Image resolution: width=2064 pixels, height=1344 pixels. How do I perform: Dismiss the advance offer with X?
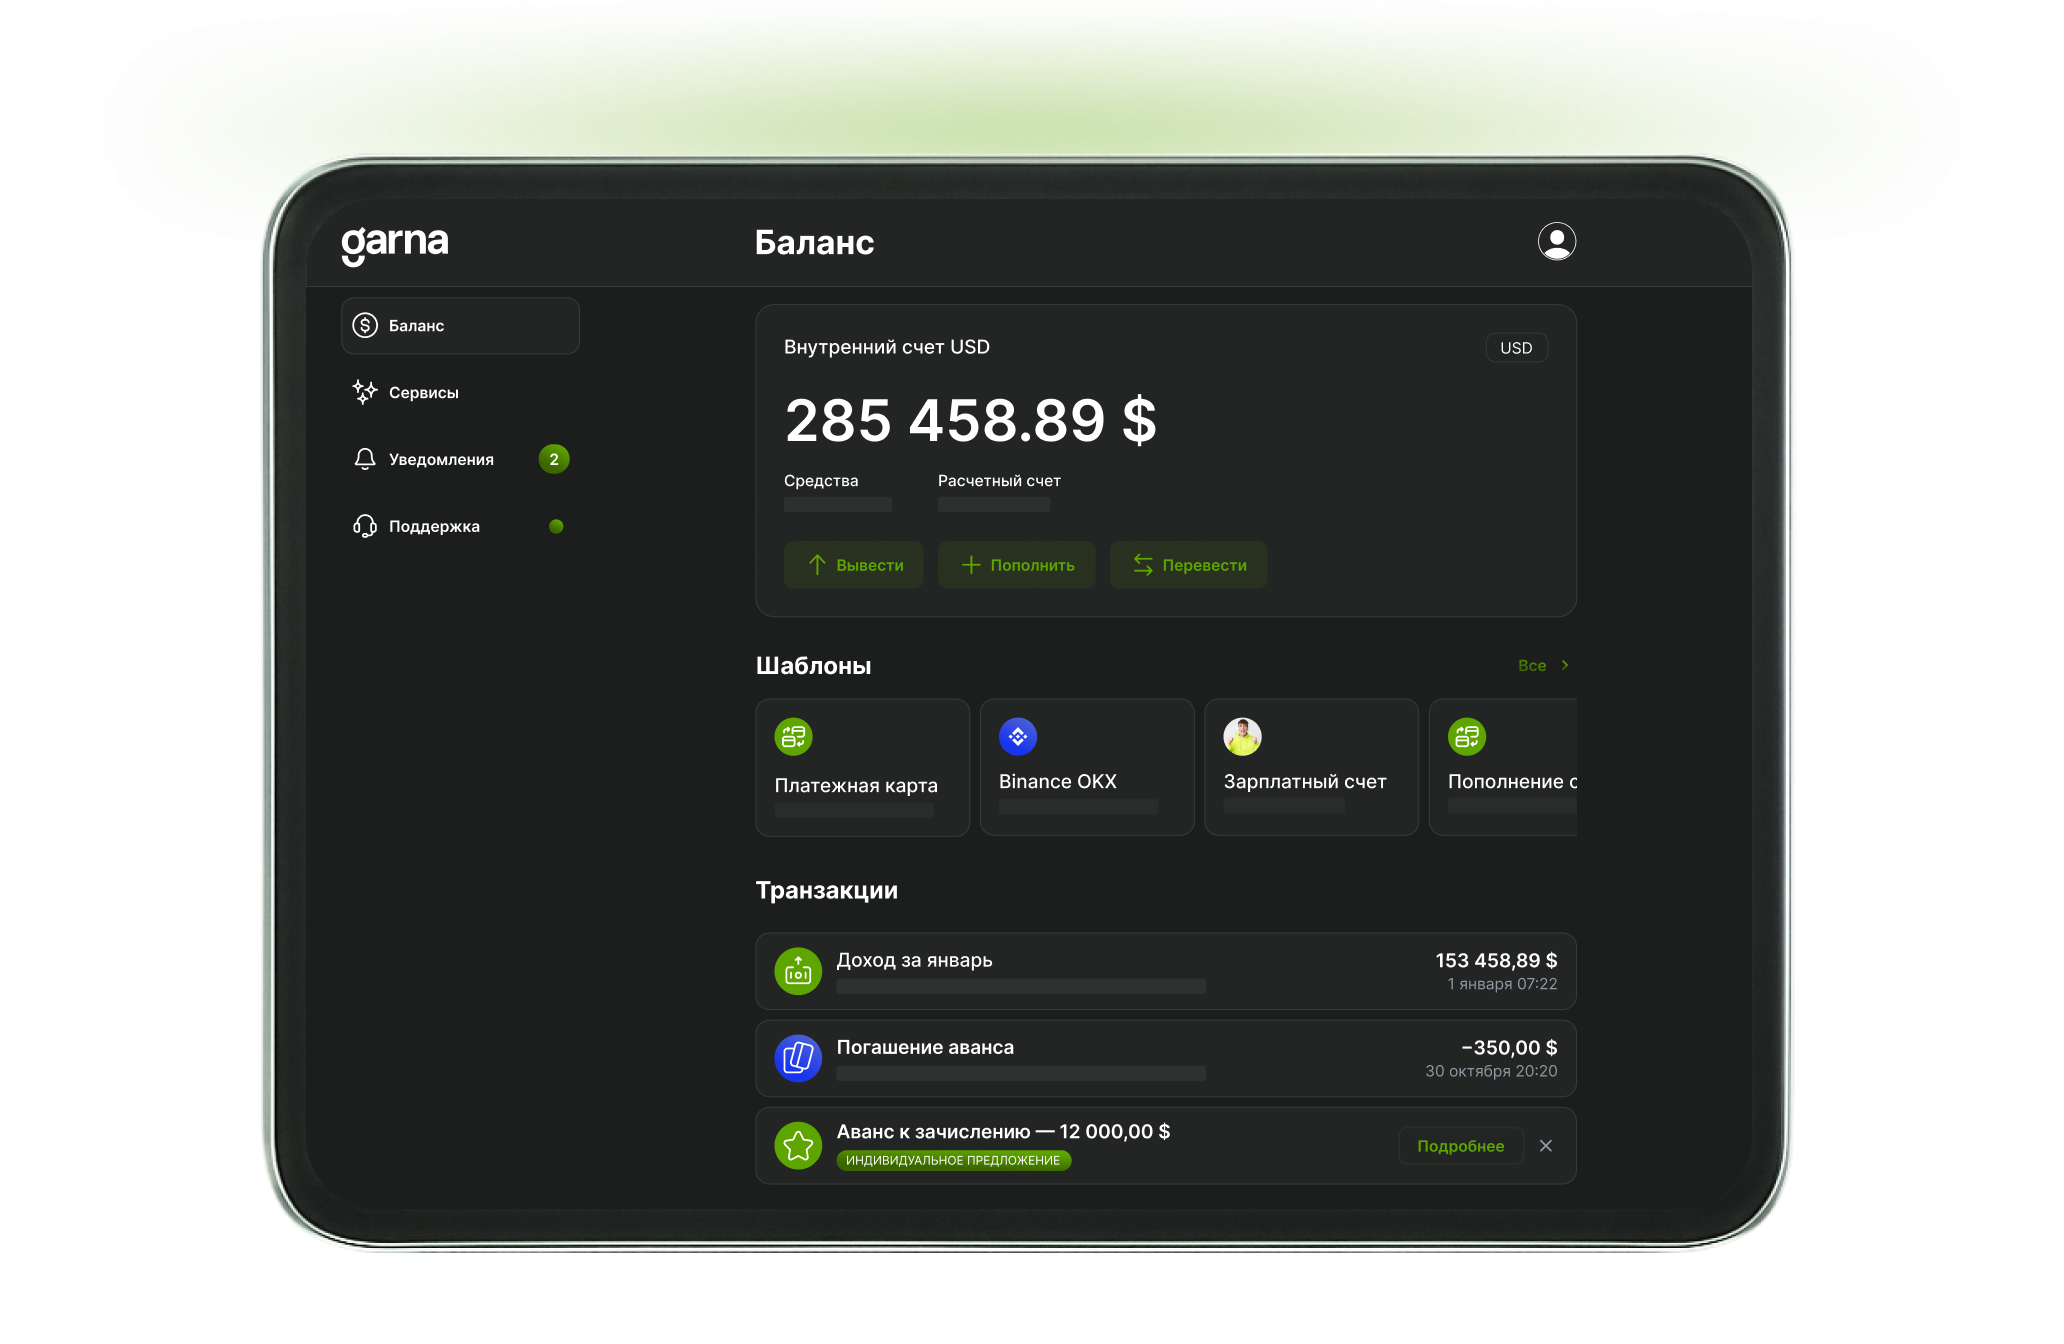coord(1546,1146)
